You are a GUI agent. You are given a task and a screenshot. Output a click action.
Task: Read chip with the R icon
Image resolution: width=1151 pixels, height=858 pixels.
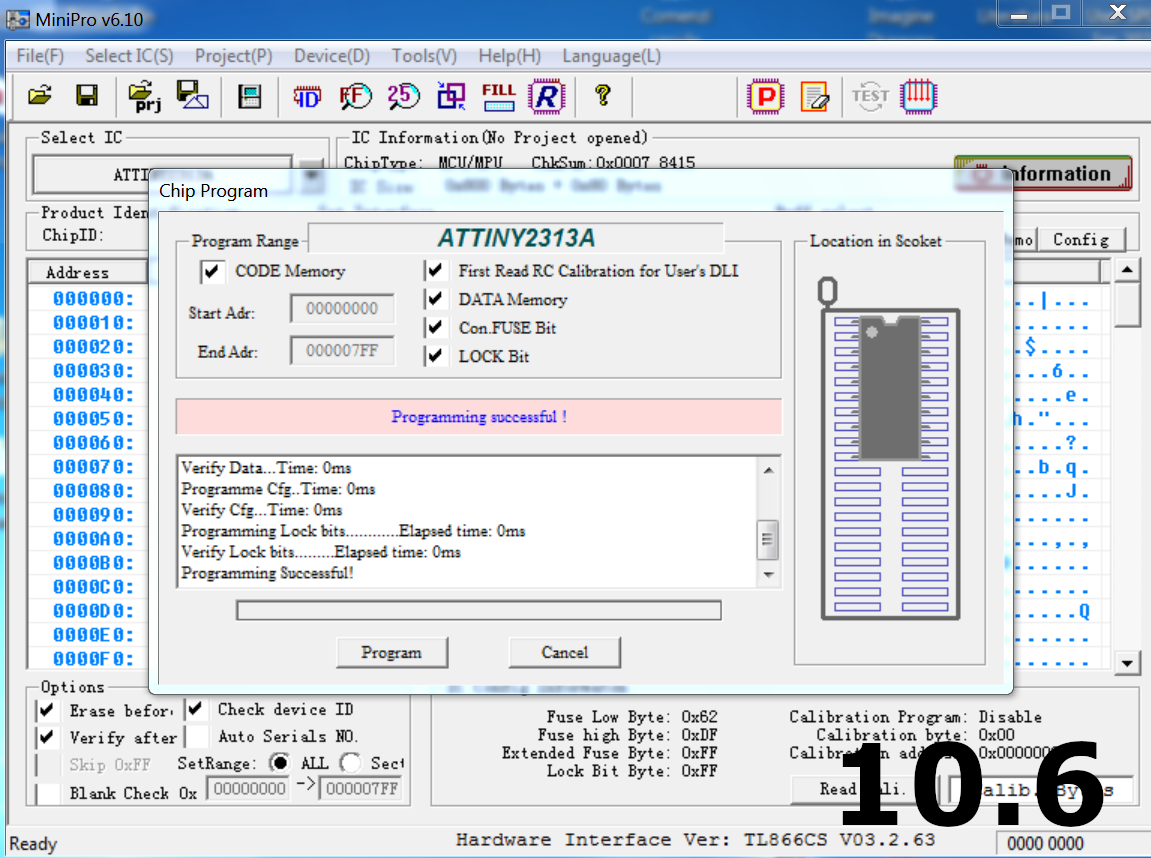(547, 96)
